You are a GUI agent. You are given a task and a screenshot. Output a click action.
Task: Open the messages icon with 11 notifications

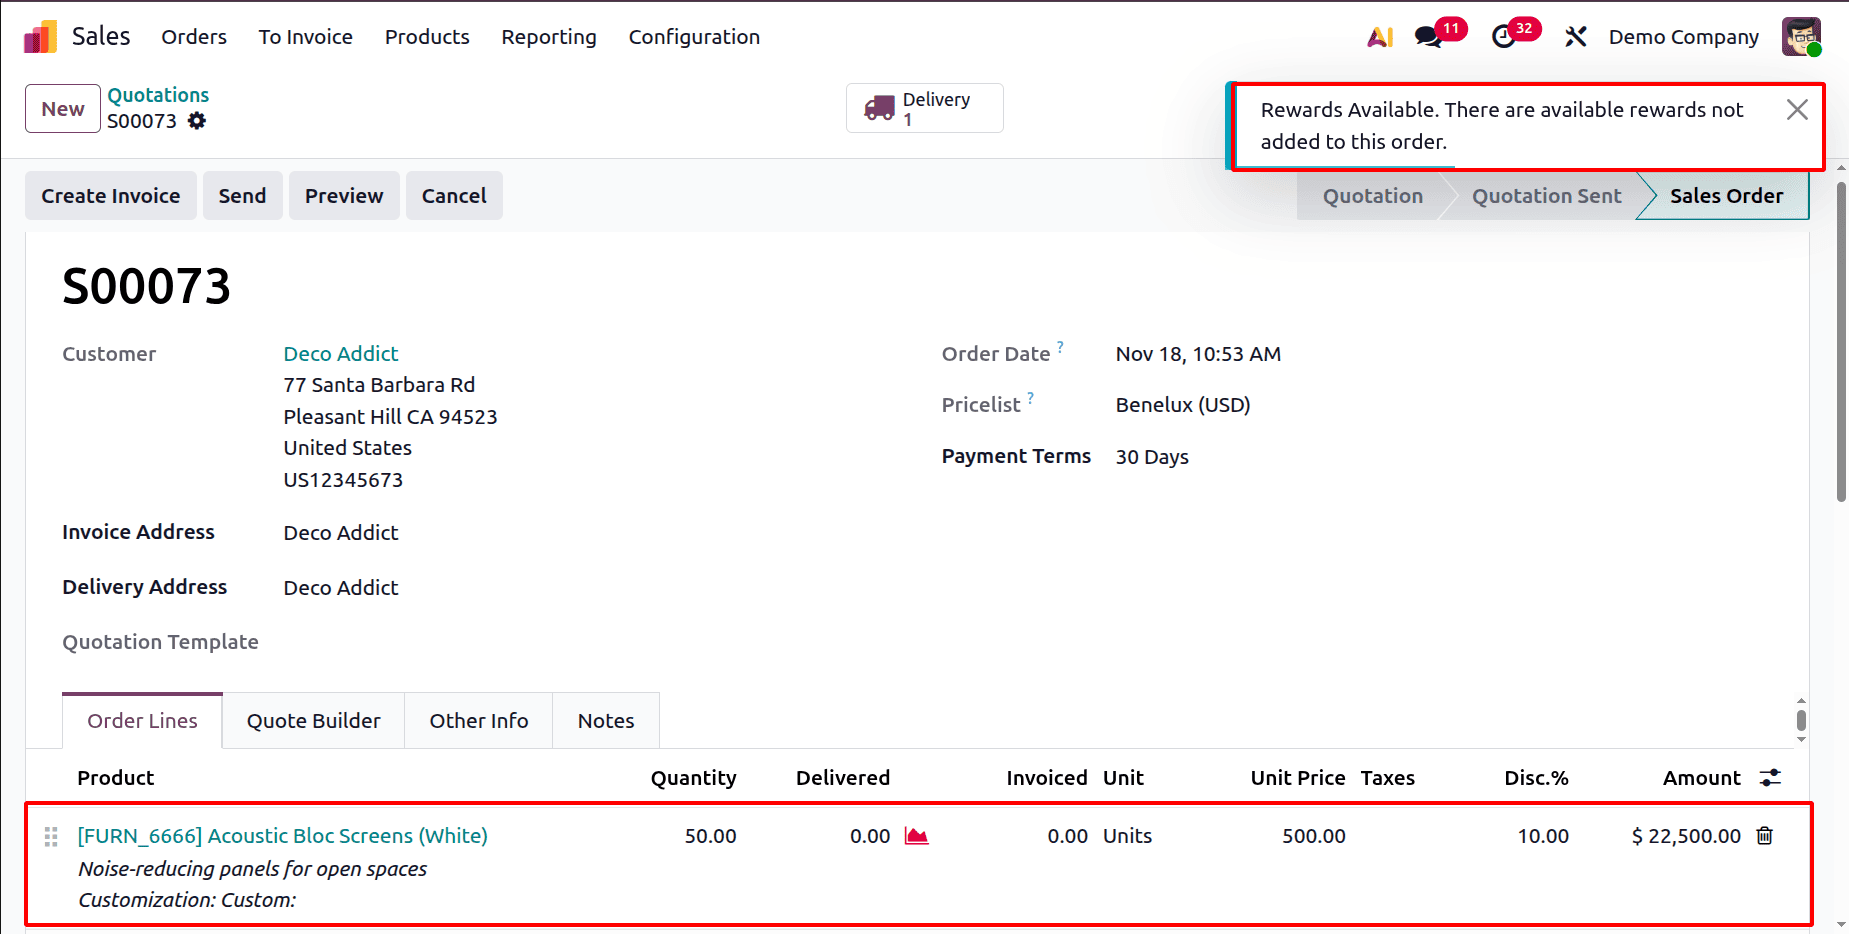pos(1428,37)
